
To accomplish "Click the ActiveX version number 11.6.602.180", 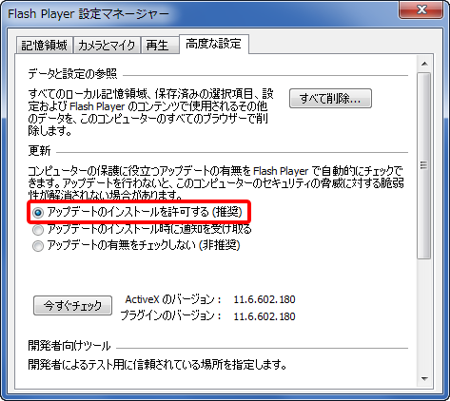I will coord(264,299).
